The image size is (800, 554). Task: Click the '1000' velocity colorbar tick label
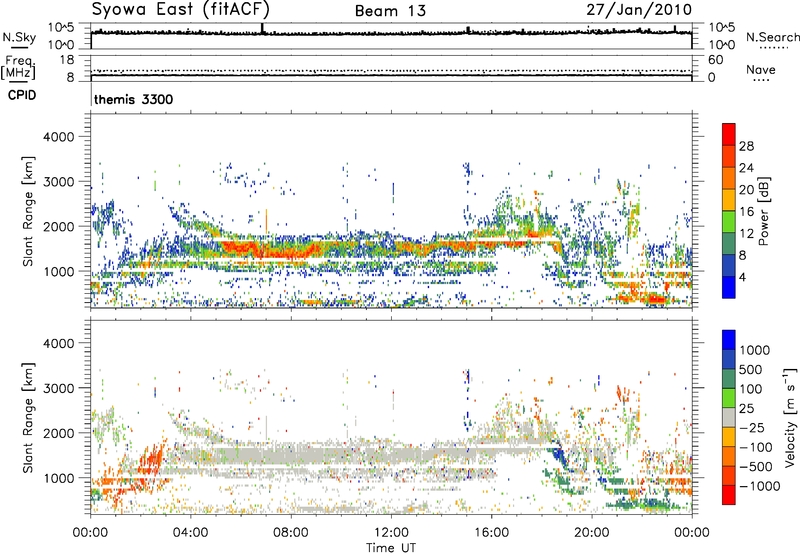pos(754,350)
